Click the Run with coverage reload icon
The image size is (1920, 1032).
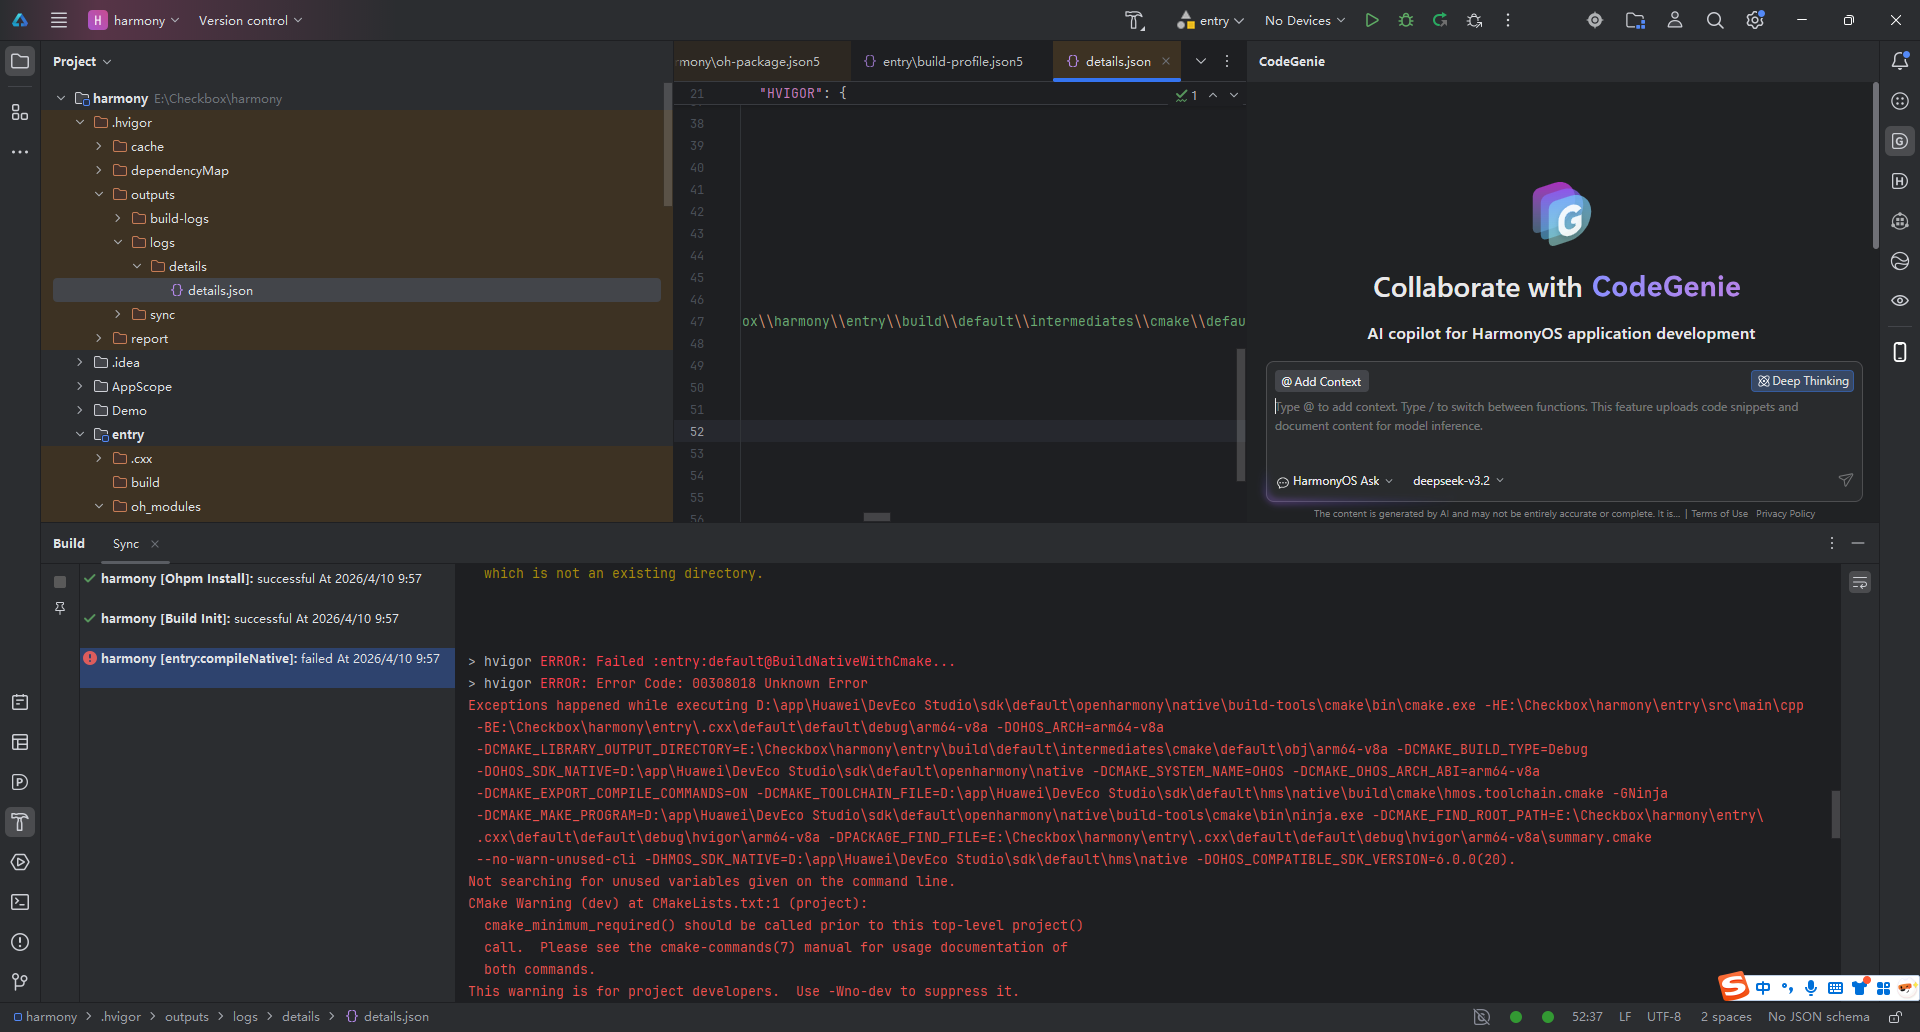[x=1440, y=20]
